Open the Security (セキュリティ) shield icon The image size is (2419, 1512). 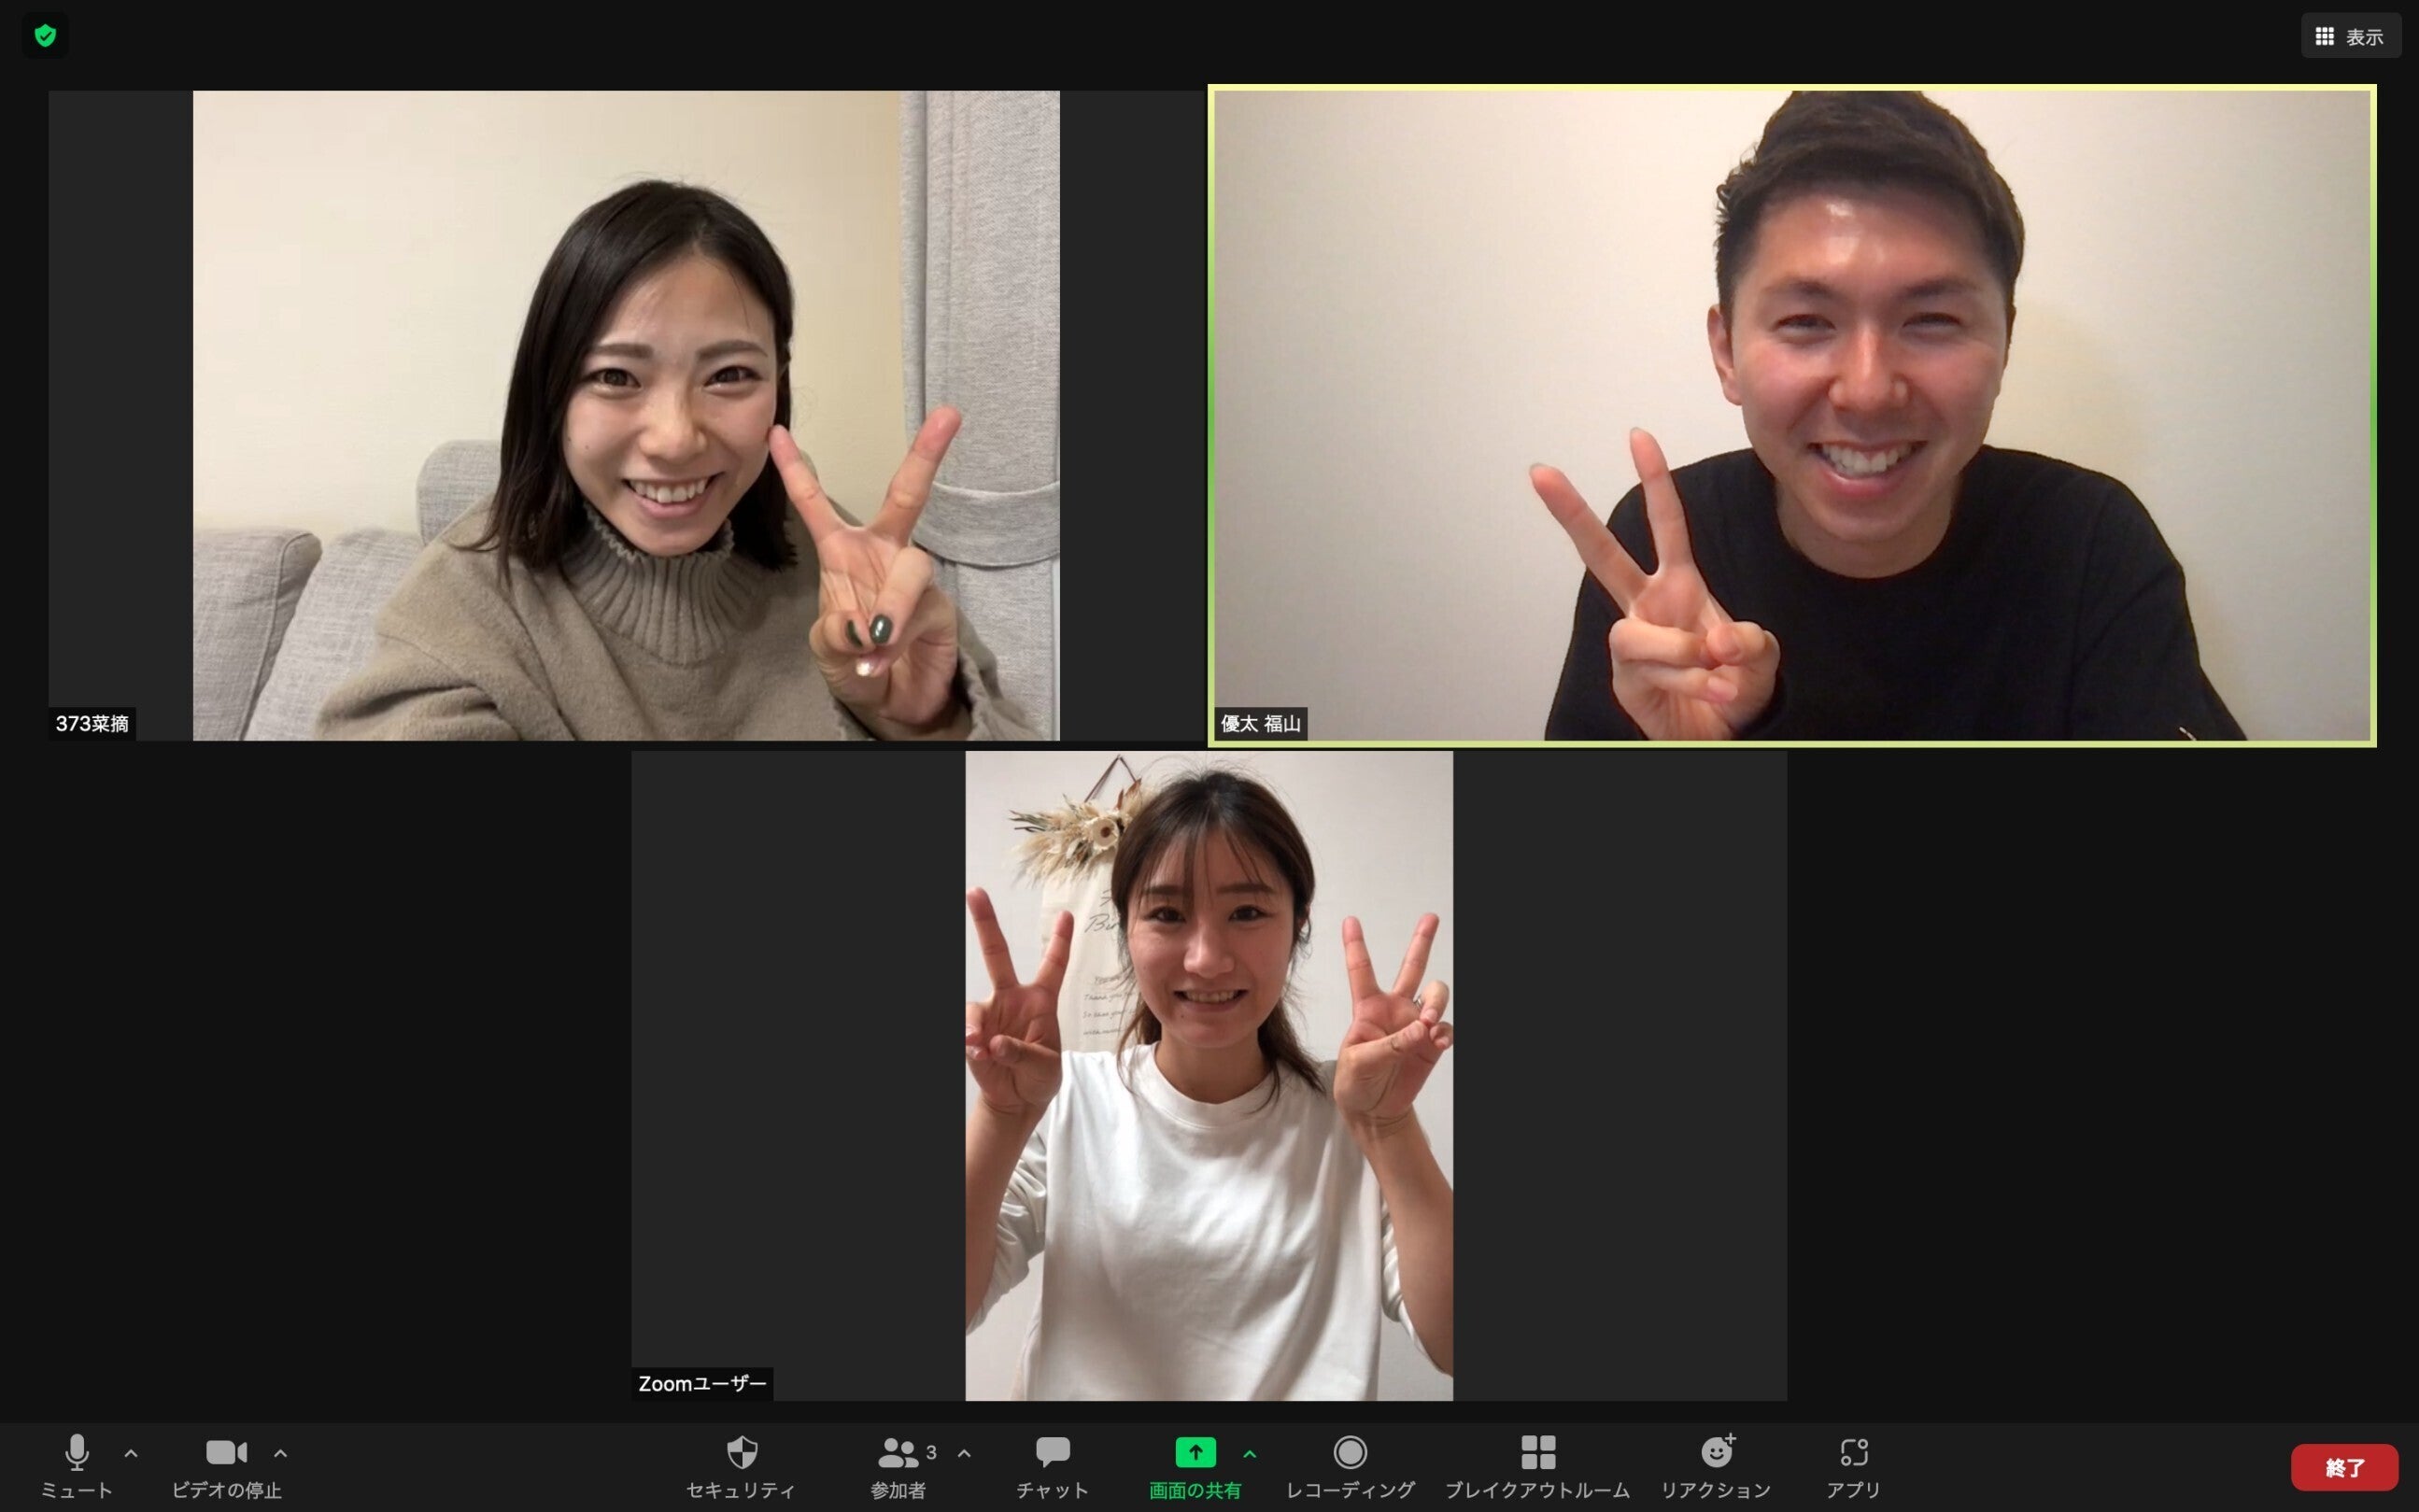pyautogui.click(x=741, y=1452)
